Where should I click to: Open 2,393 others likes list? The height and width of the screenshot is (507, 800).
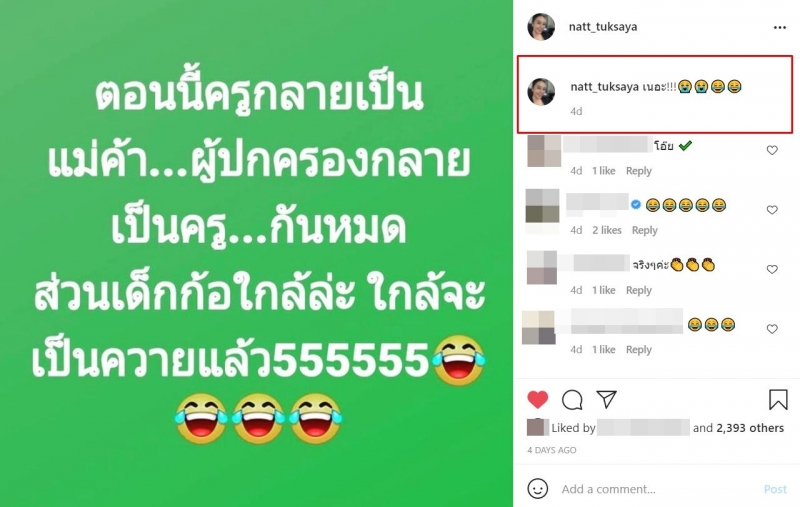pyautogui.click(x=749, y=428)
